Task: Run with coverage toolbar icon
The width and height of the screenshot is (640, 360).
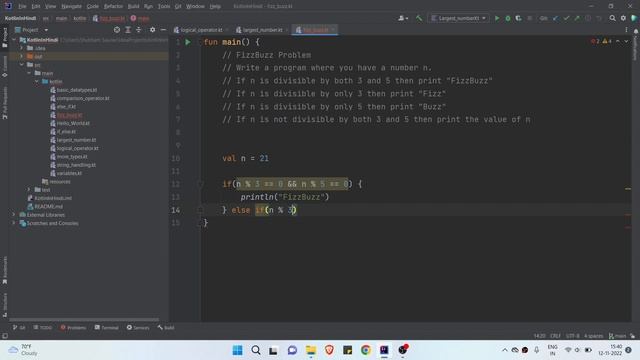Action: click(x=518, y=18)
